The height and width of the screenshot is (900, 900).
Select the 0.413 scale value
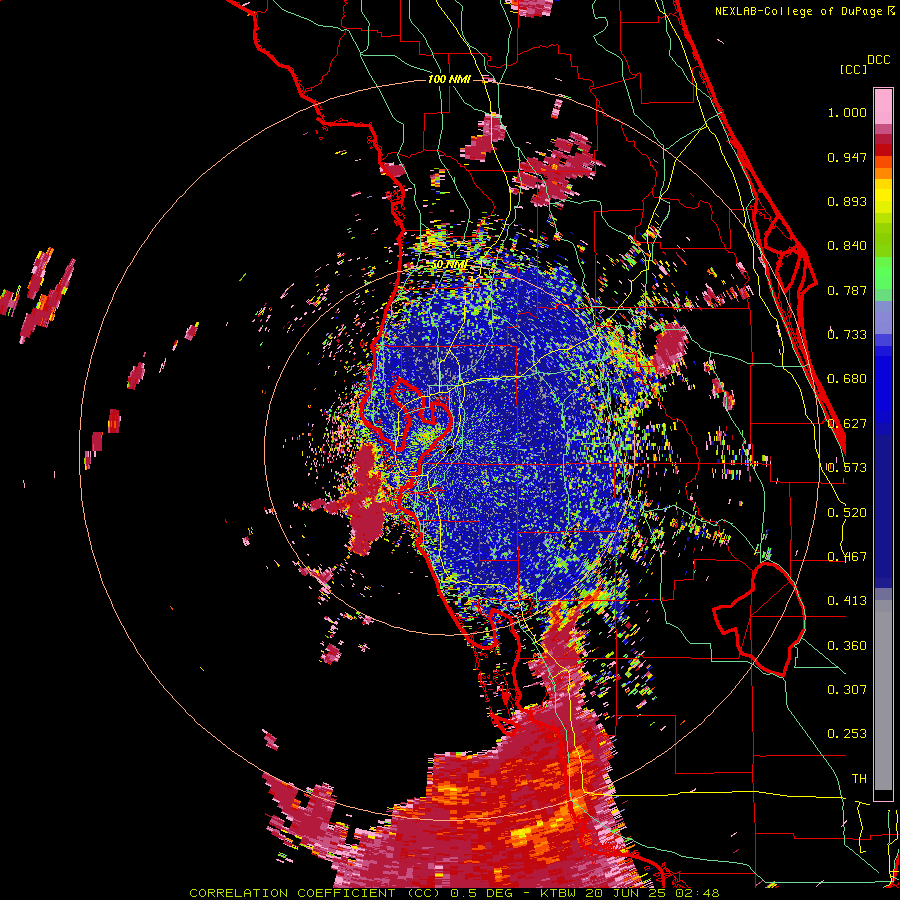[847, 601]
